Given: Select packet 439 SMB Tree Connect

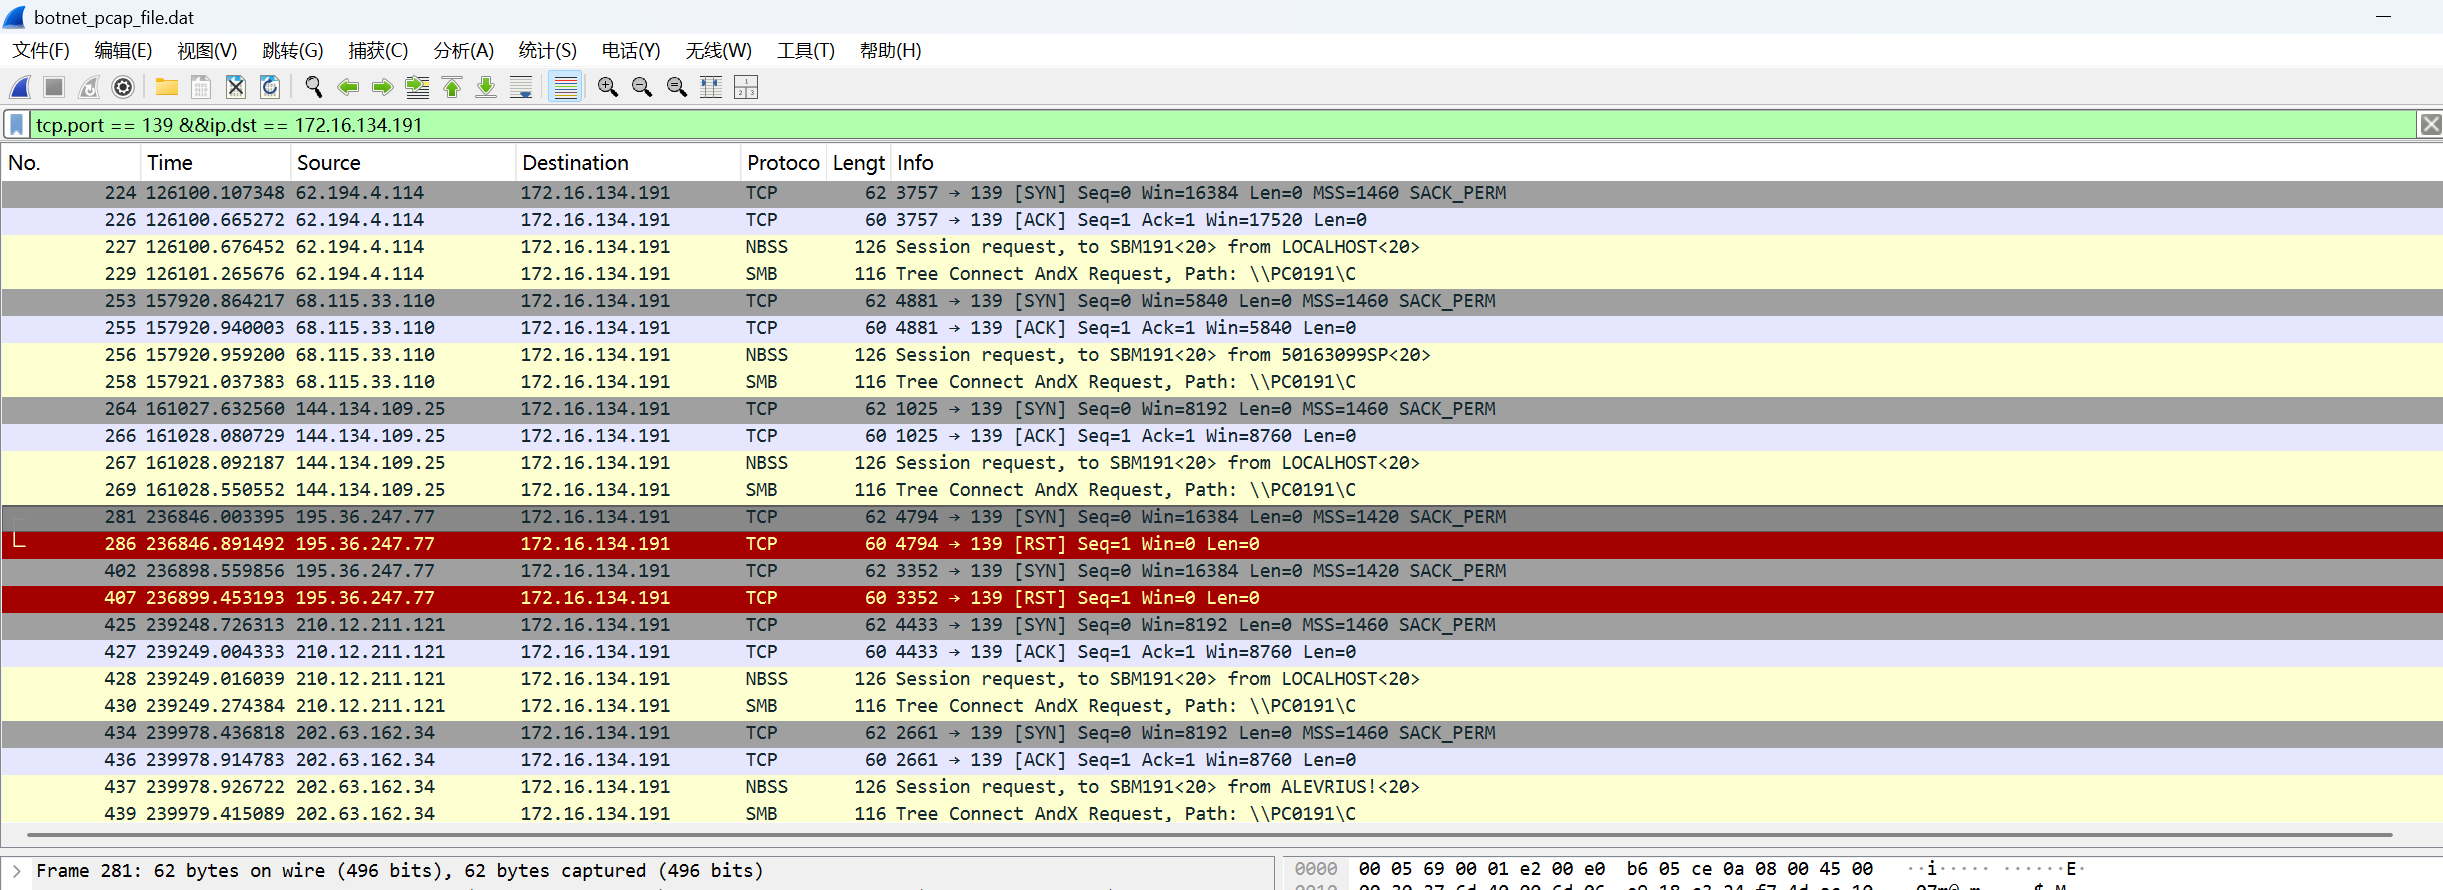Looking at the screenshot, I should point(1221,813).
